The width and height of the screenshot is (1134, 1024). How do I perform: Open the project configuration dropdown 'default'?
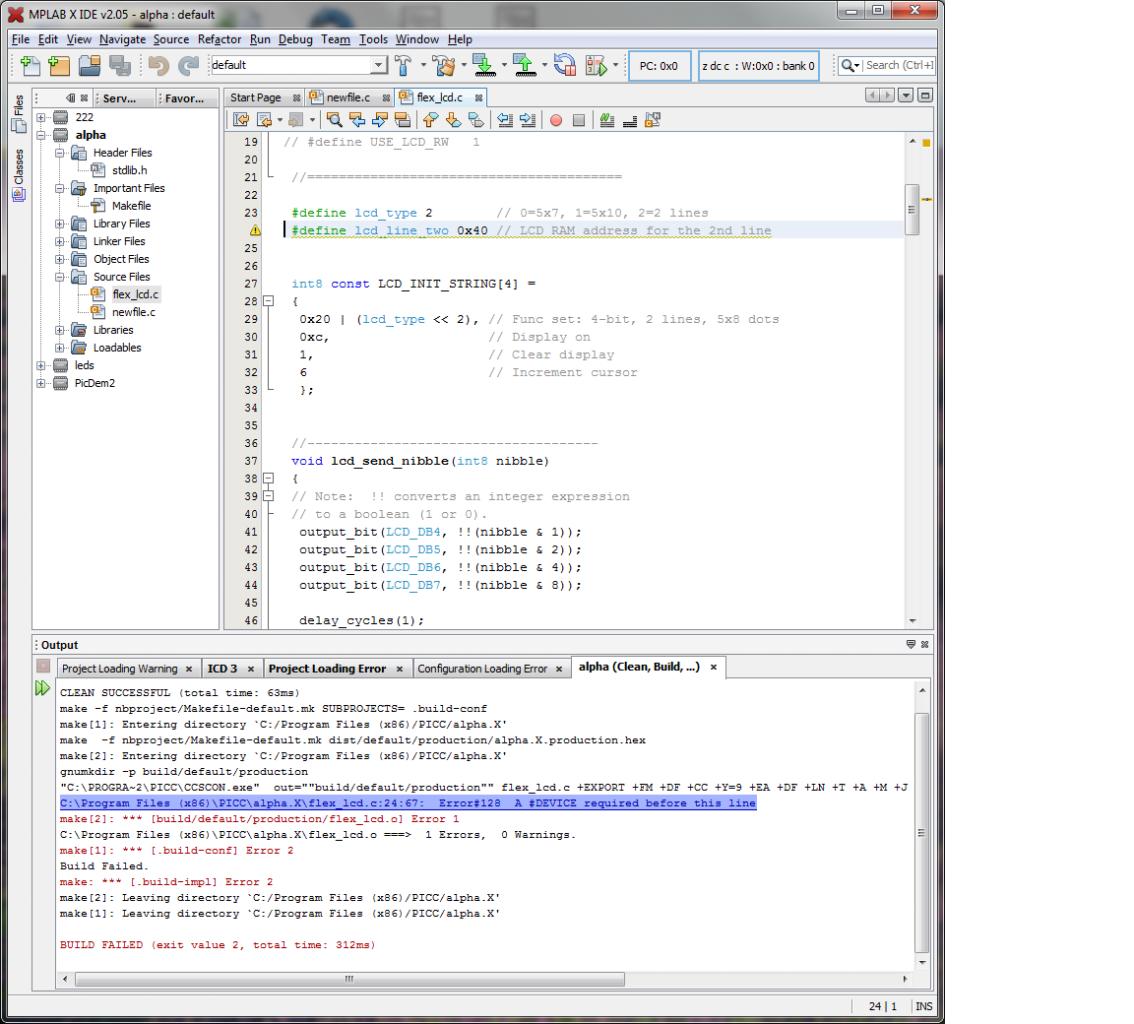377,67
